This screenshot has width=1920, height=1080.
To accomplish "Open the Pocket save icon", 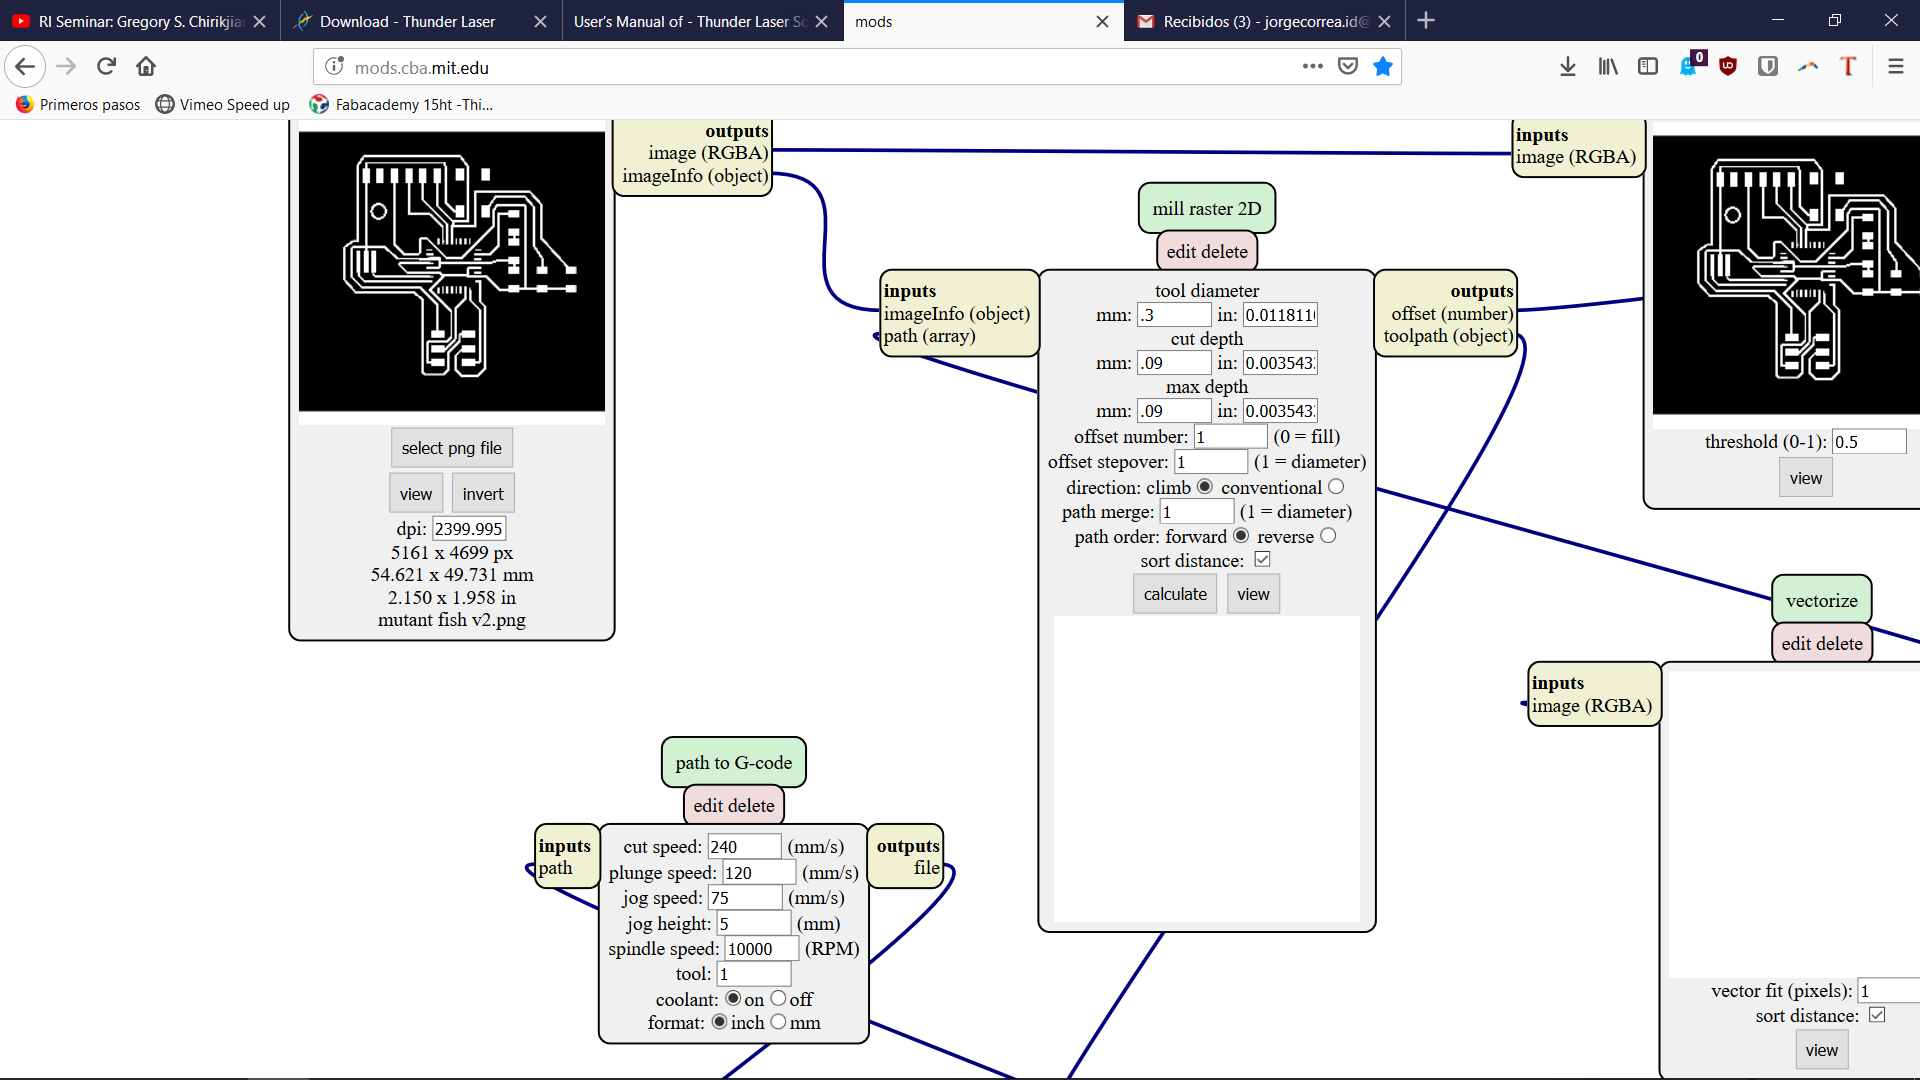I will point(1348,67).
